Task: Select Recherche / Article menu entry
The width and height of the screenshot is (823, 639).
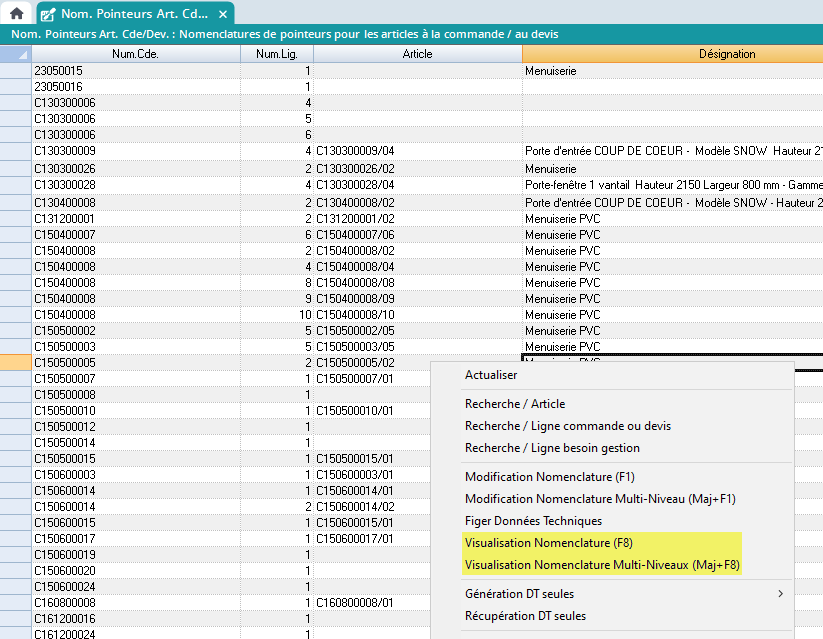Action: pyautogui.click(x=514, y=404)
